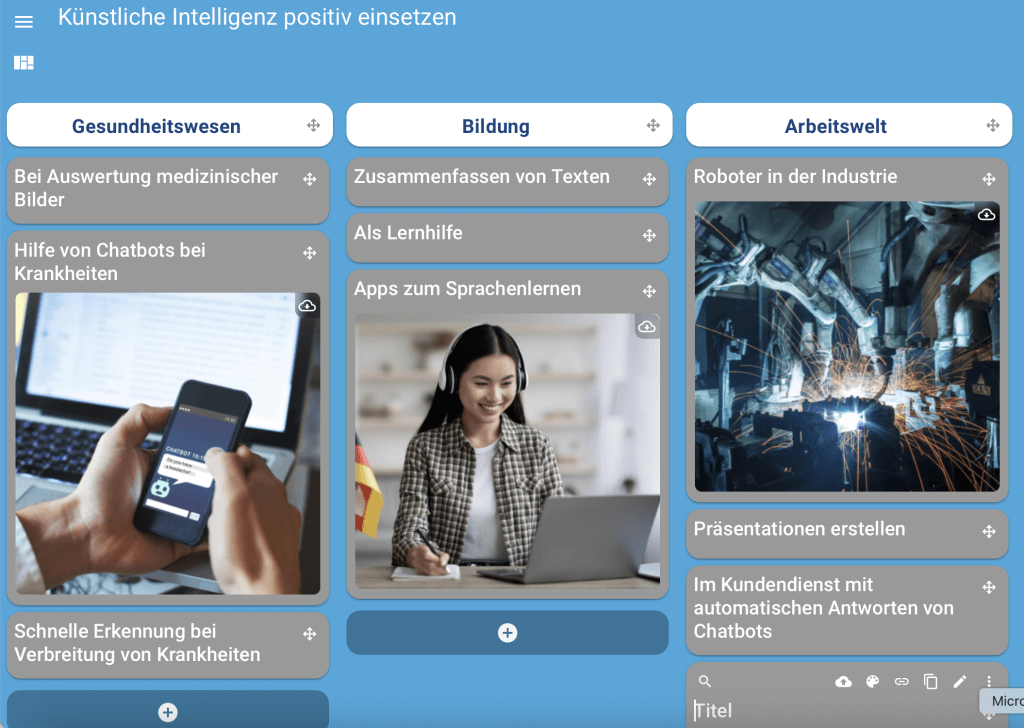
Task: Select the Gesundheitswesen column title
Action: pos(156,126)
